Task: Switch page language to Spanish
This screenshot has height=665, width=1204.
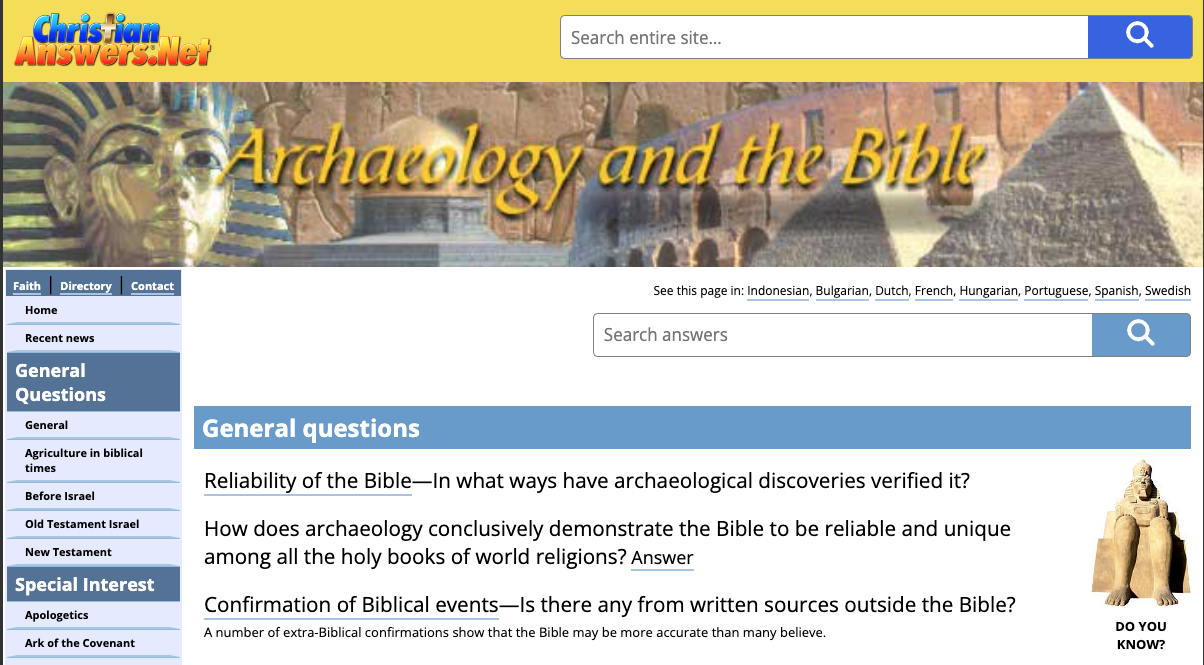Action: coord(1116,291)
